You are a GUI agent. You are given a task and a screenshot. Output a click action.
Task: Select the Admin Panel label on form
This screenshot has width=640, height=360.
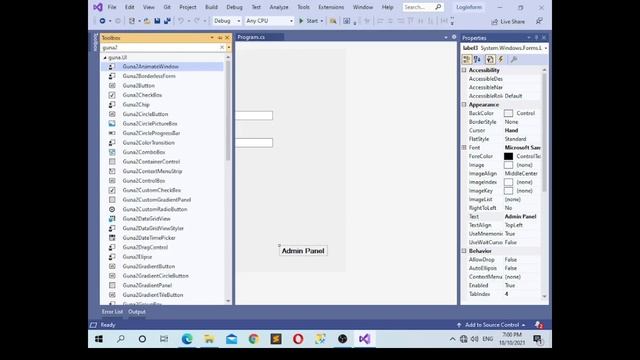point(303,251)
